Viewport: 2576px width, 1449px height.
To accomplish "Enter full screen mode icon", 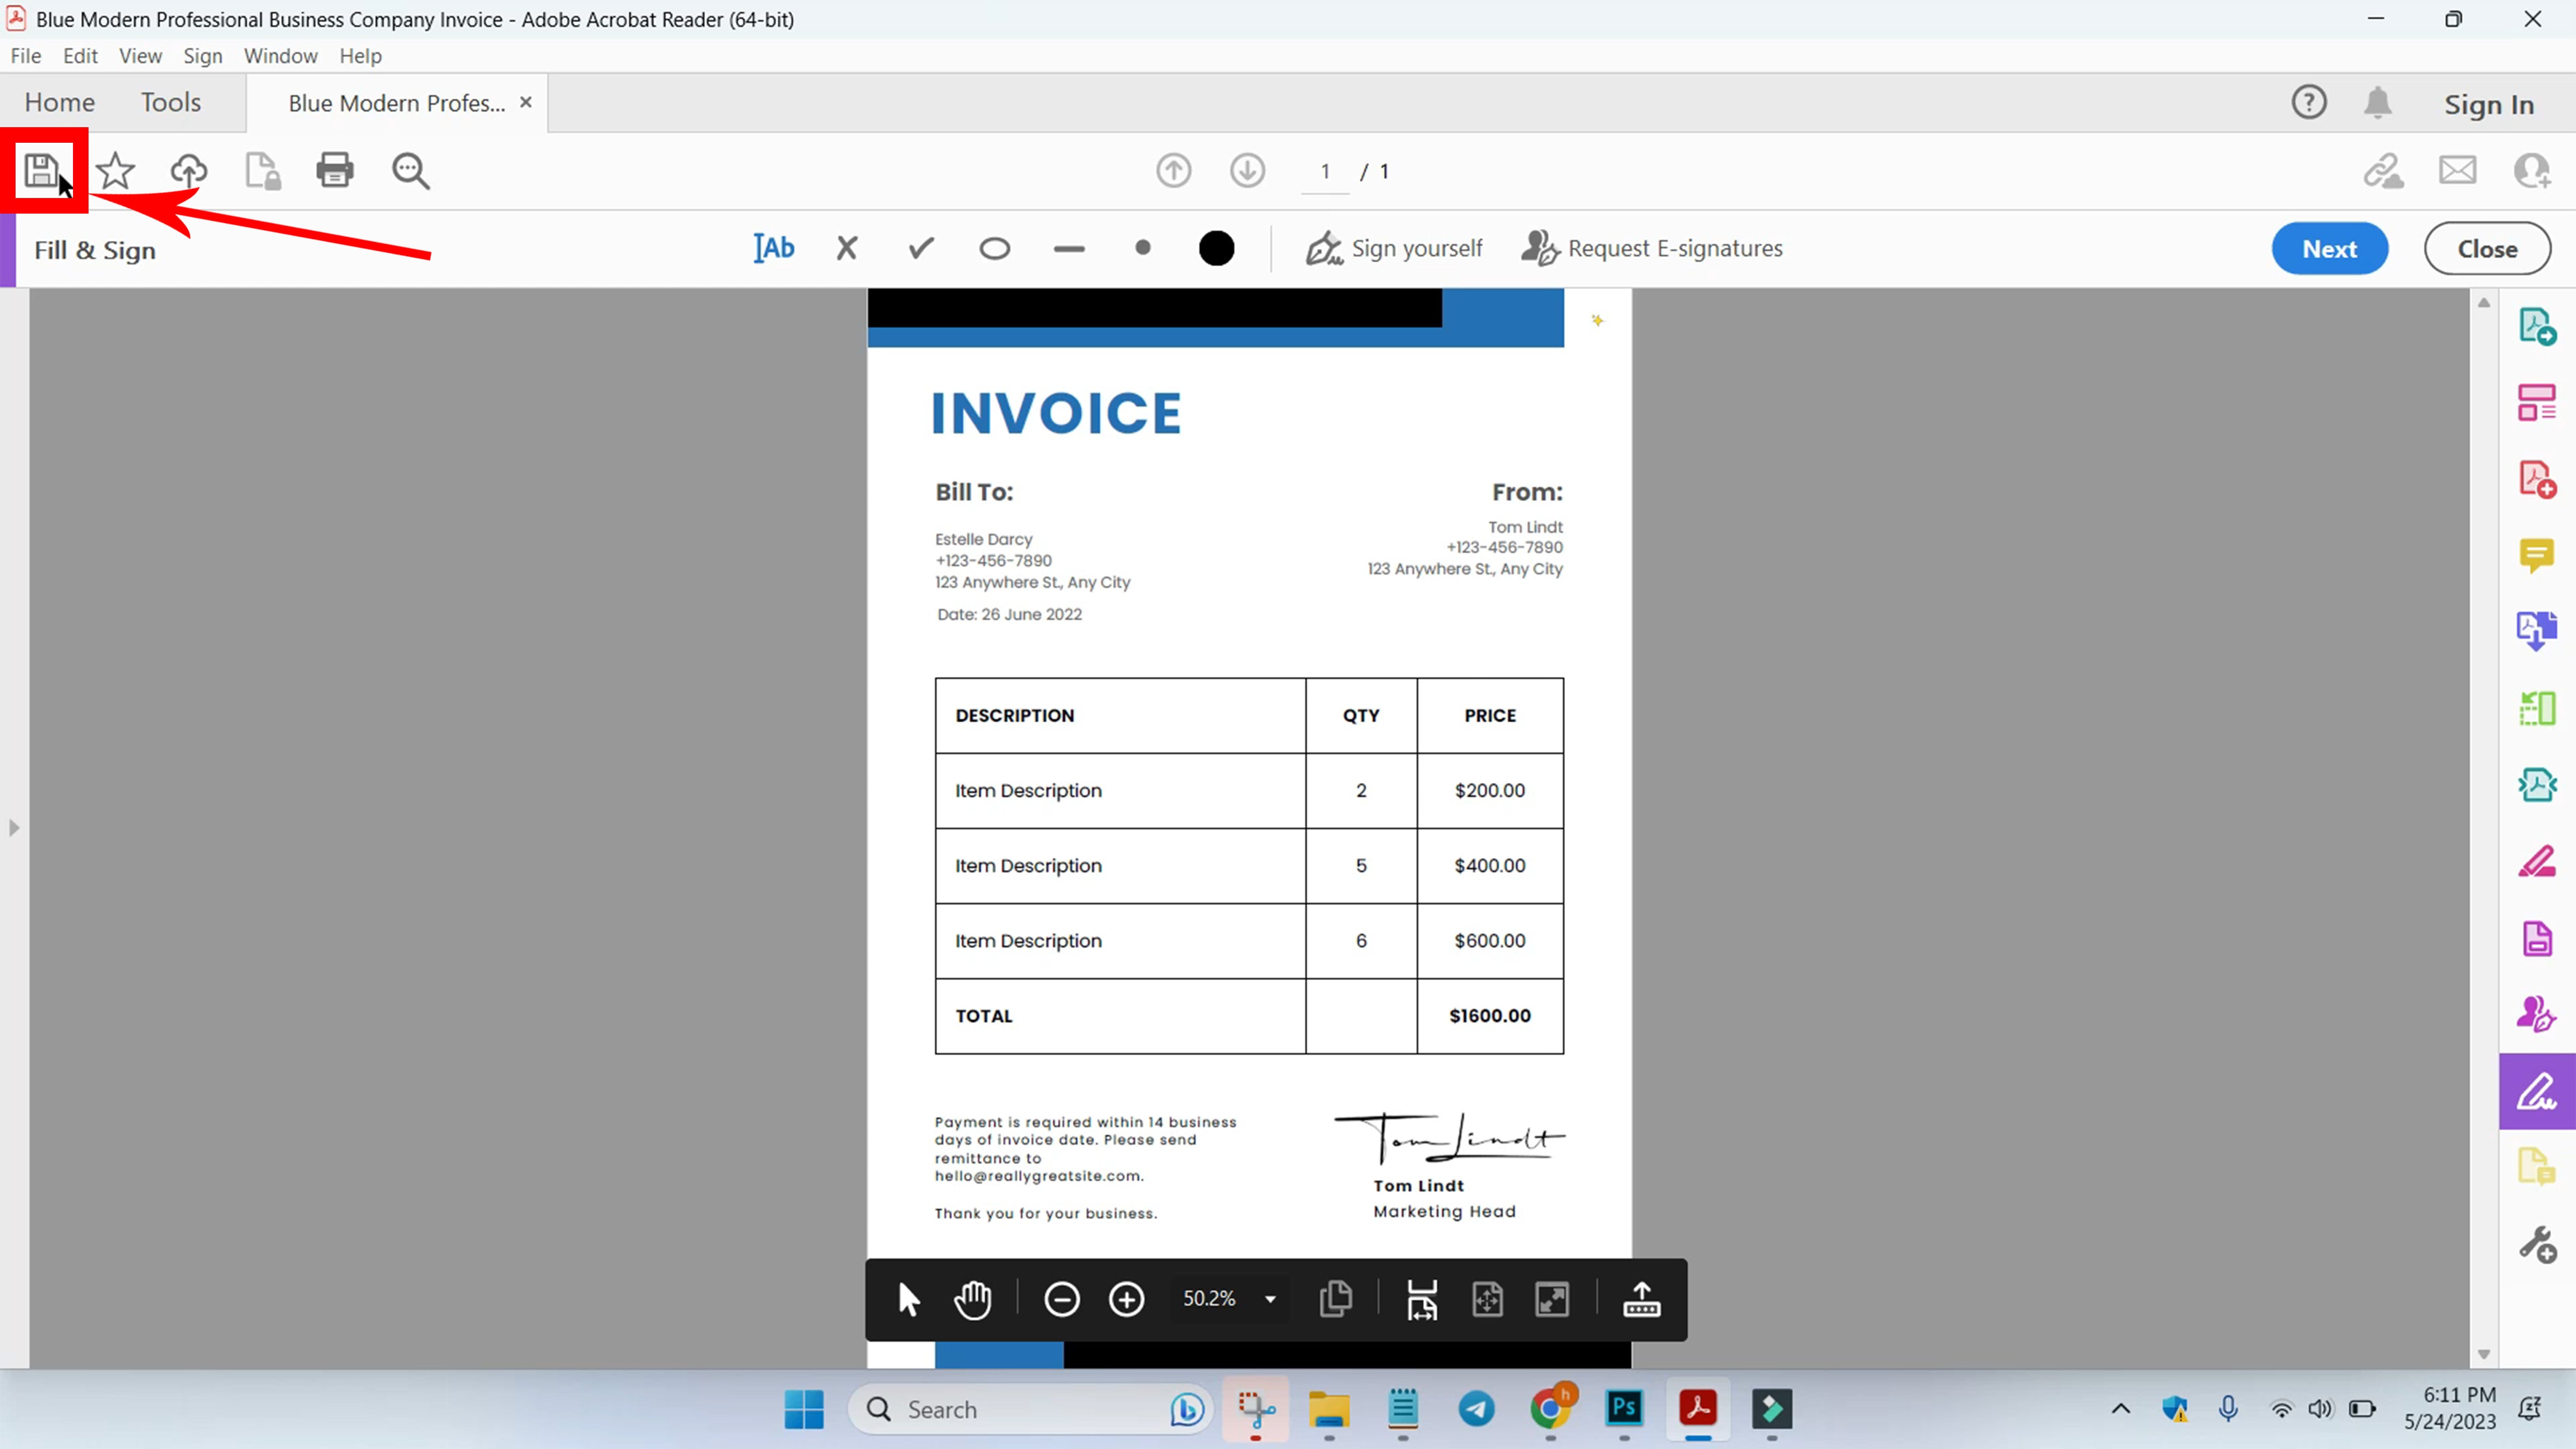I will 1552,1299.
